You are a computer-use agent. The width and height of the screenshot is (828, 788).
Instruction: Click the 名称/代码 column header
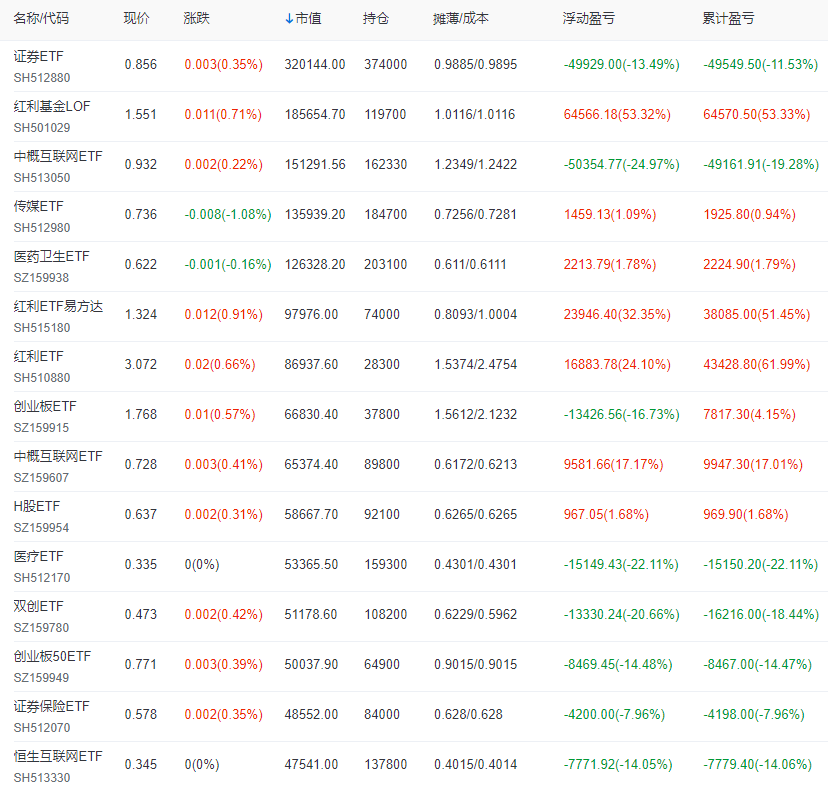(41, 18)
